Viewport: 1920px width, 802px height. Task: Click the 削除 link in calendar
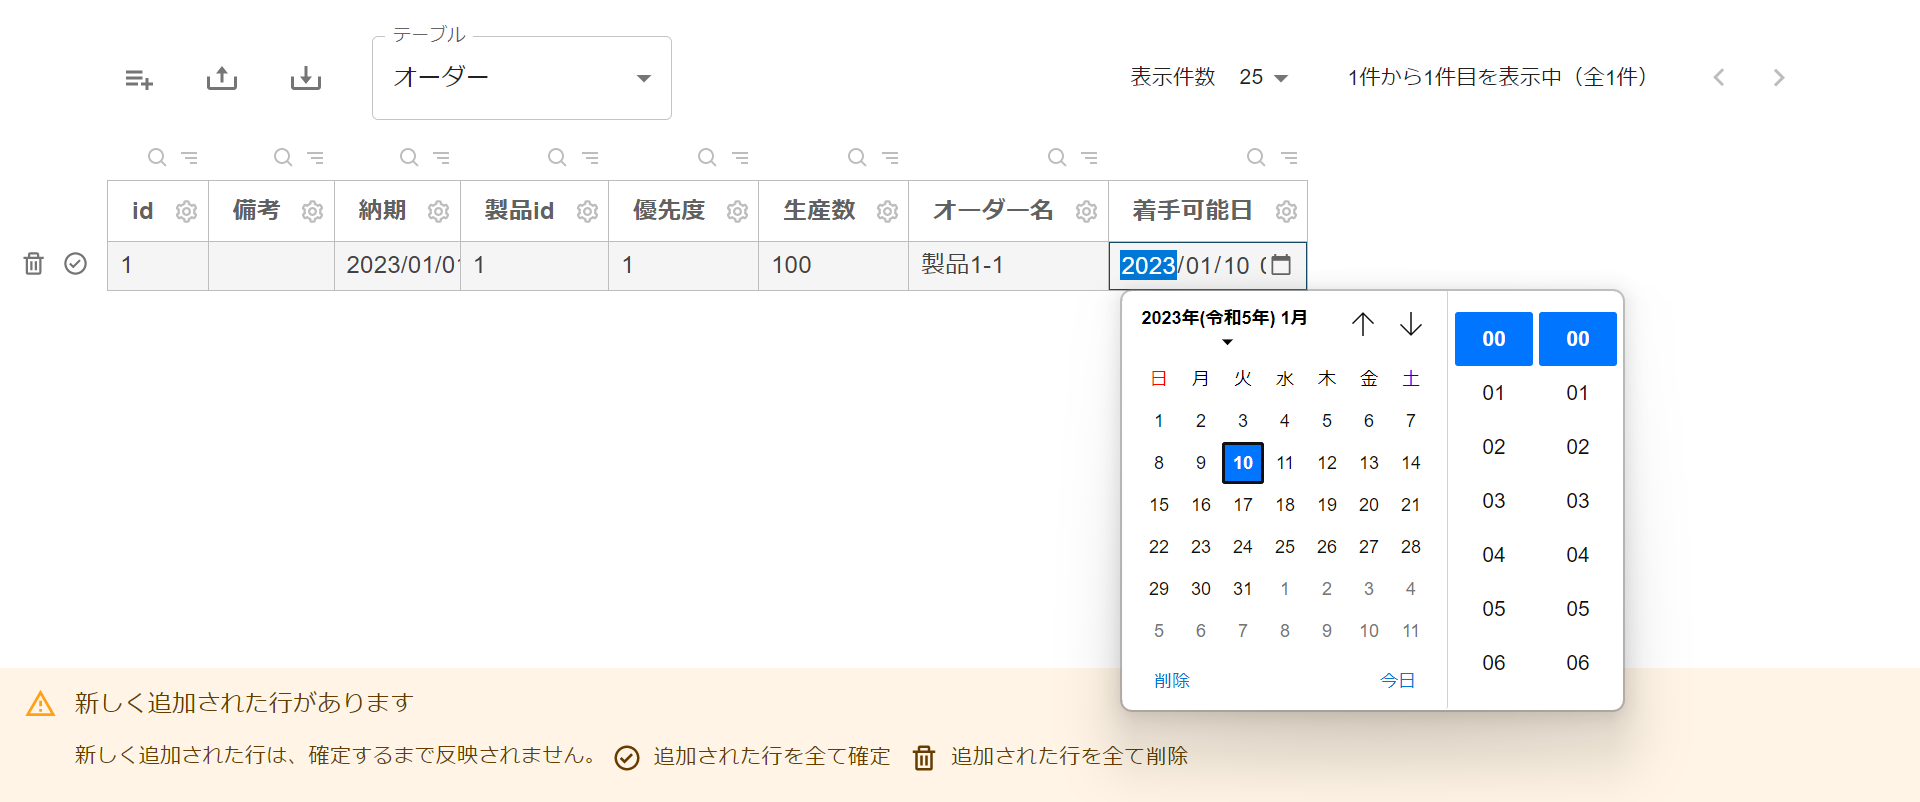click(x=1171, y=680)
